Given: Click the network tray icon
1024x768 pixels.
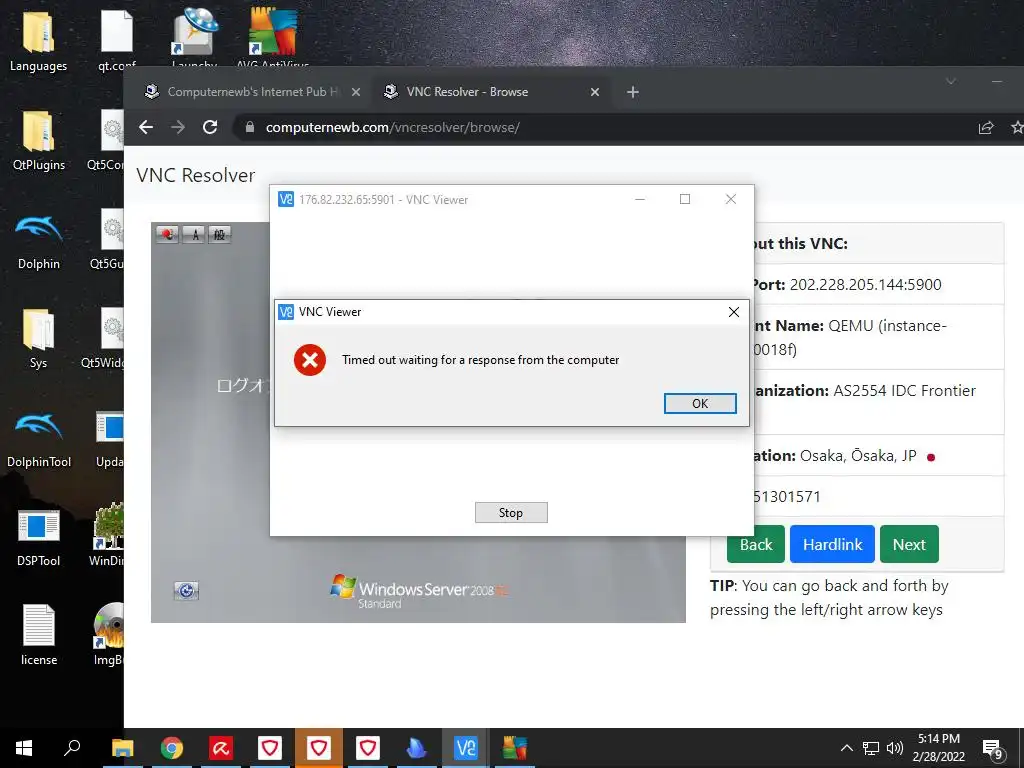Looking at the screenshot, I should (871, 748).
